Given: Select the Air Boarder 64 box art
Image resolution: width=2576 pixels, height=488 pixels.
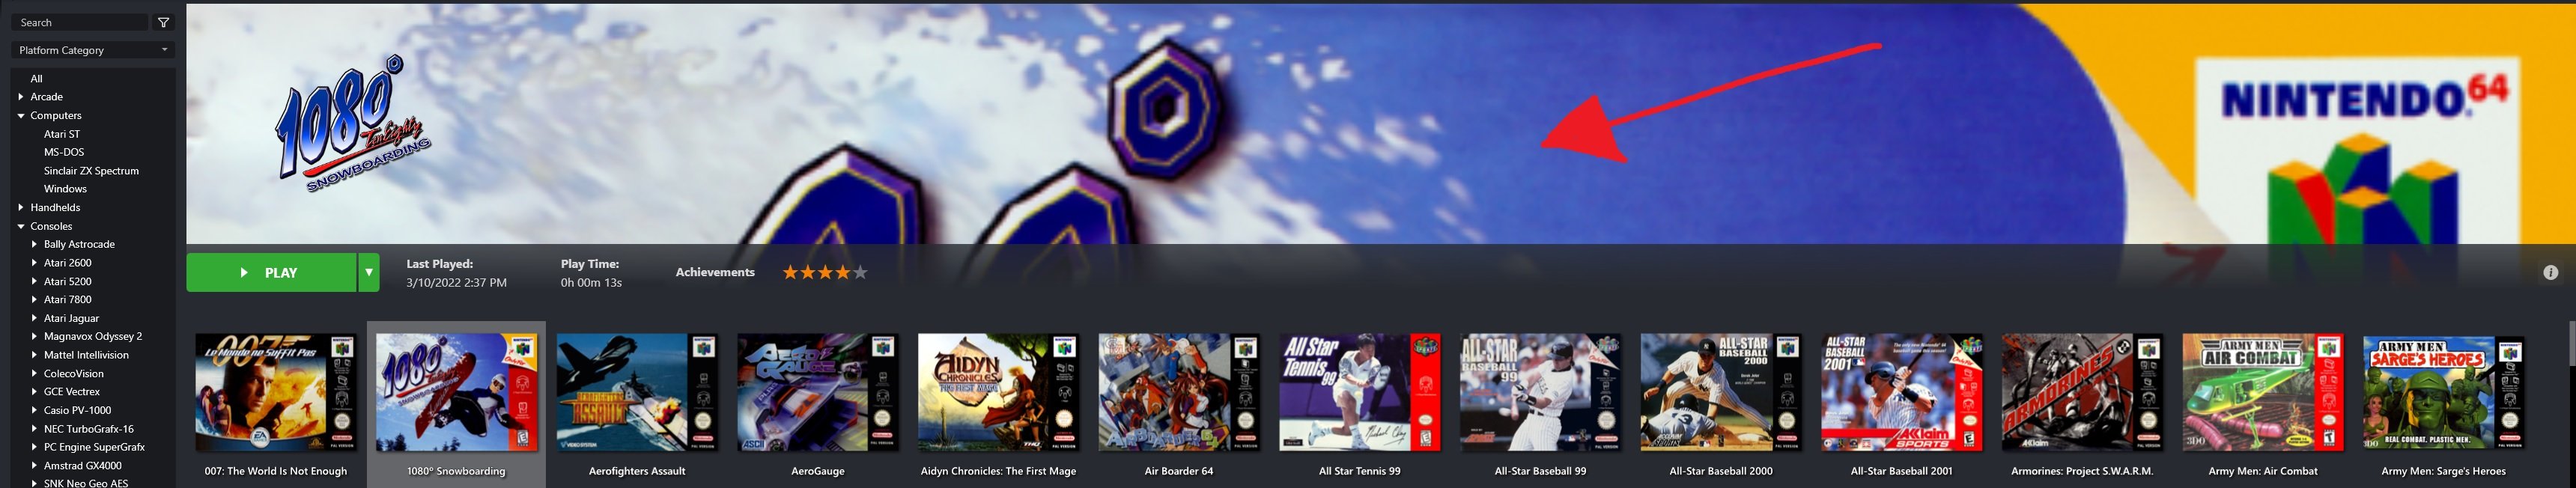Looking at the screenshot, I should (1179, 392).
